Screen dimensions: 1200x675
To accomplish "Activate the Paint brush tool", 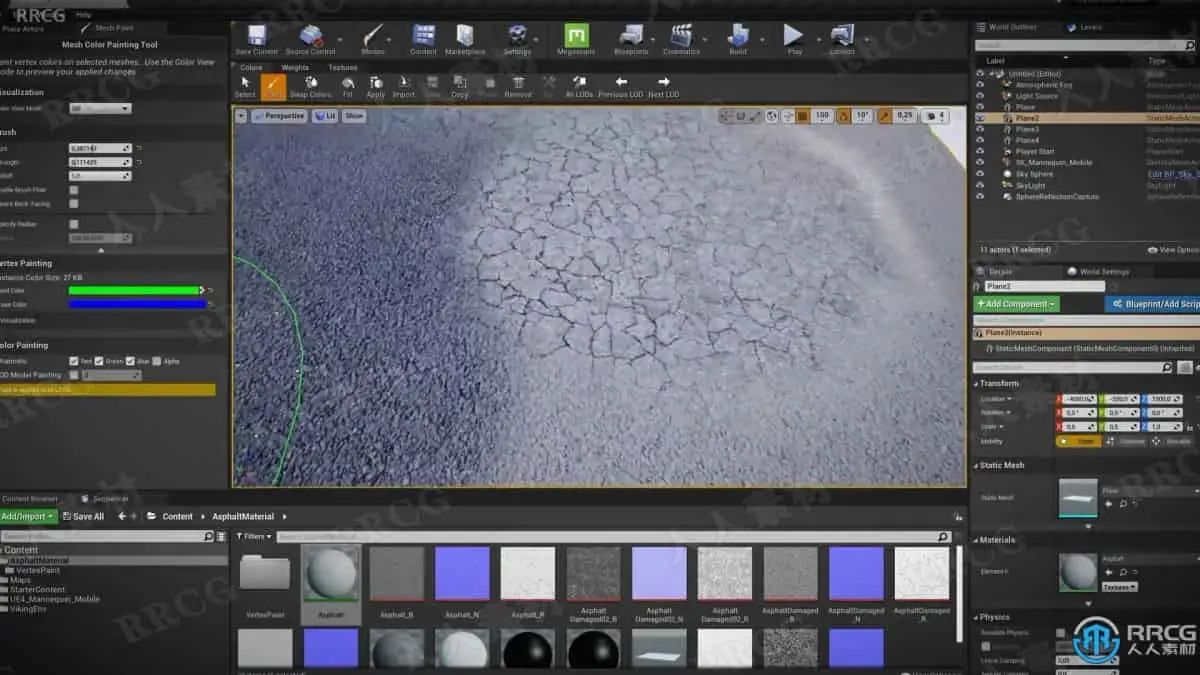I will tap(273, 87).
